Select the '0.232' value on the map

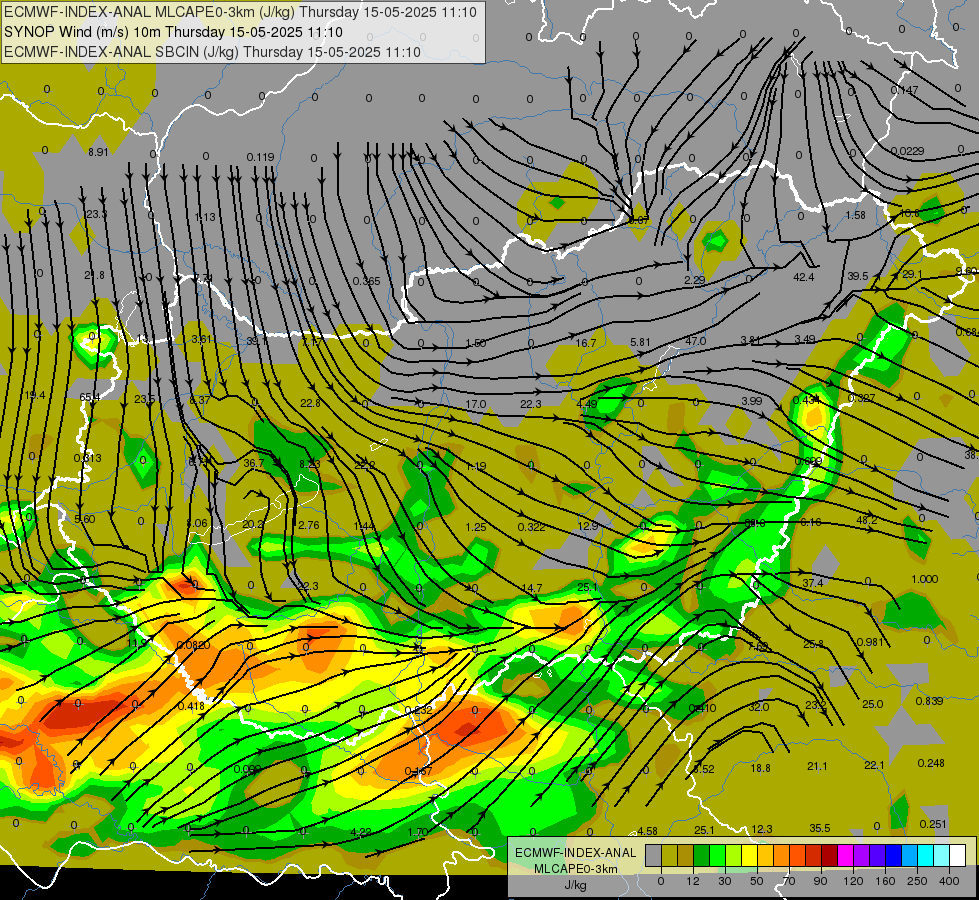[418, 710]
